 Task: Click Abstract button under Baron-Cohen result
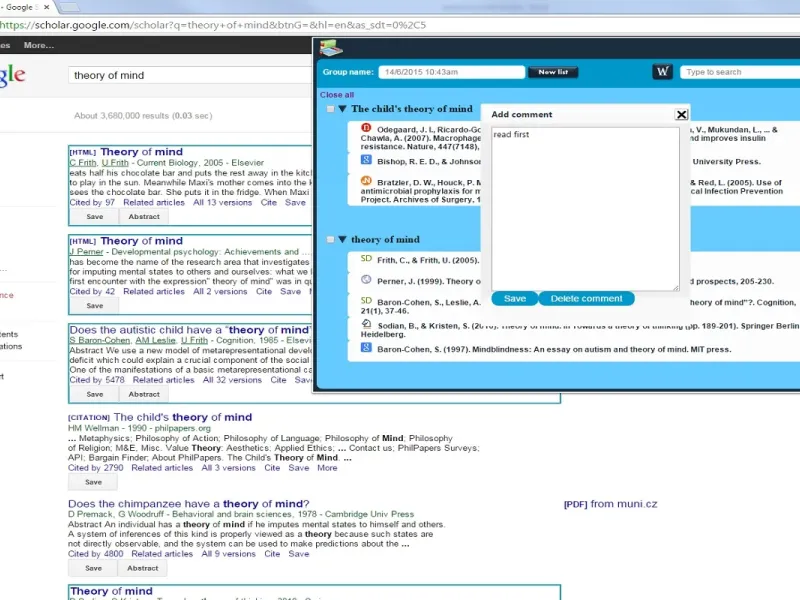[144, 394]
